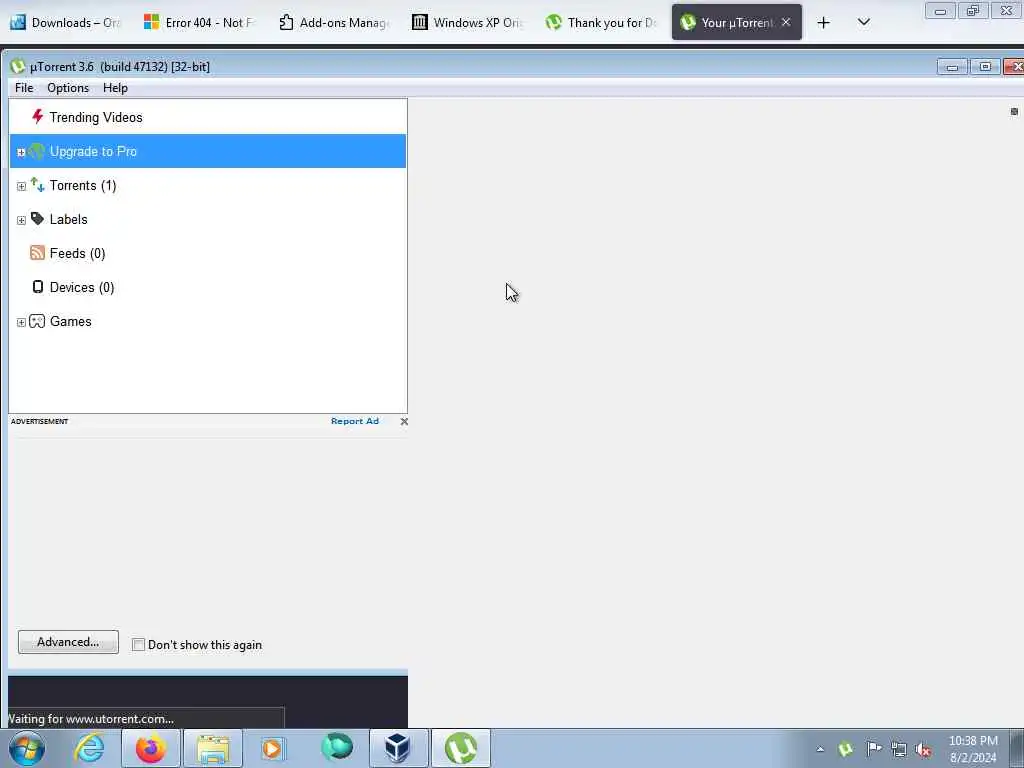The image size is (1024, 768).
Task: Click the Games controller icon
Action: [x=37, y=321]
